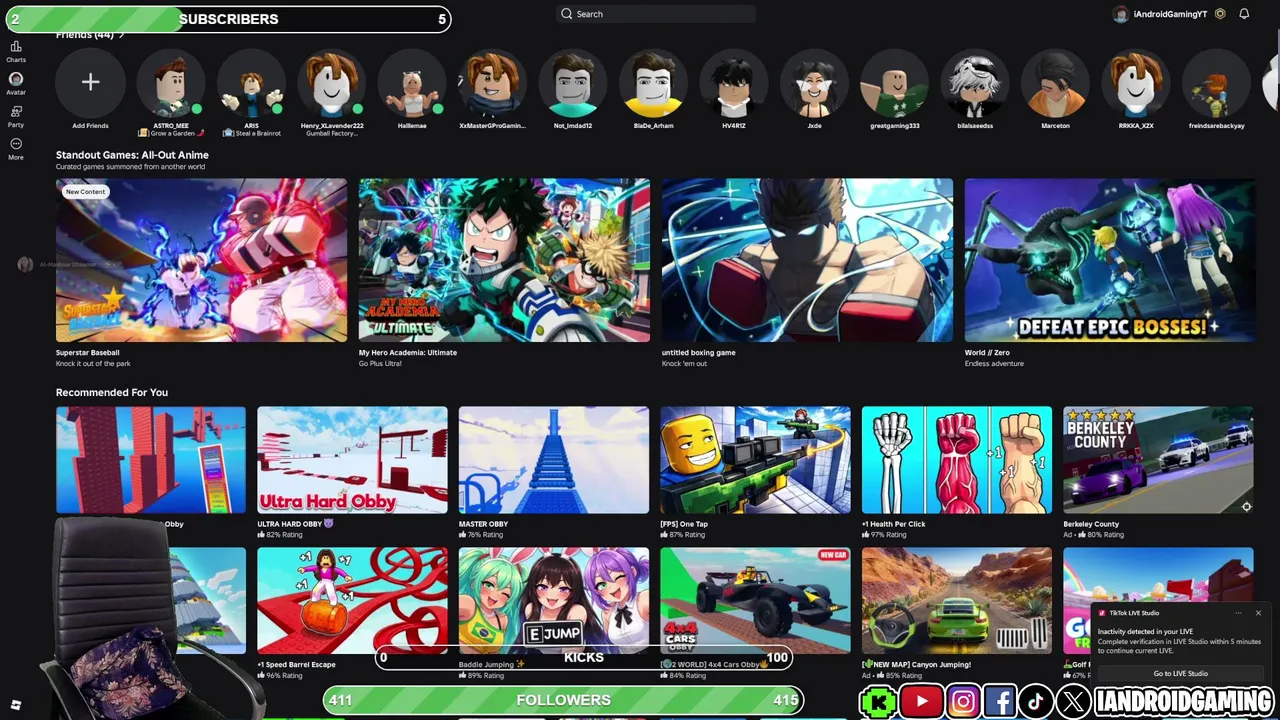This screenshot has height=720, width=1280.
Task: Open the MASTER OBBY game thumbnail
Action: pyautogui.click(x=554, y=460)
